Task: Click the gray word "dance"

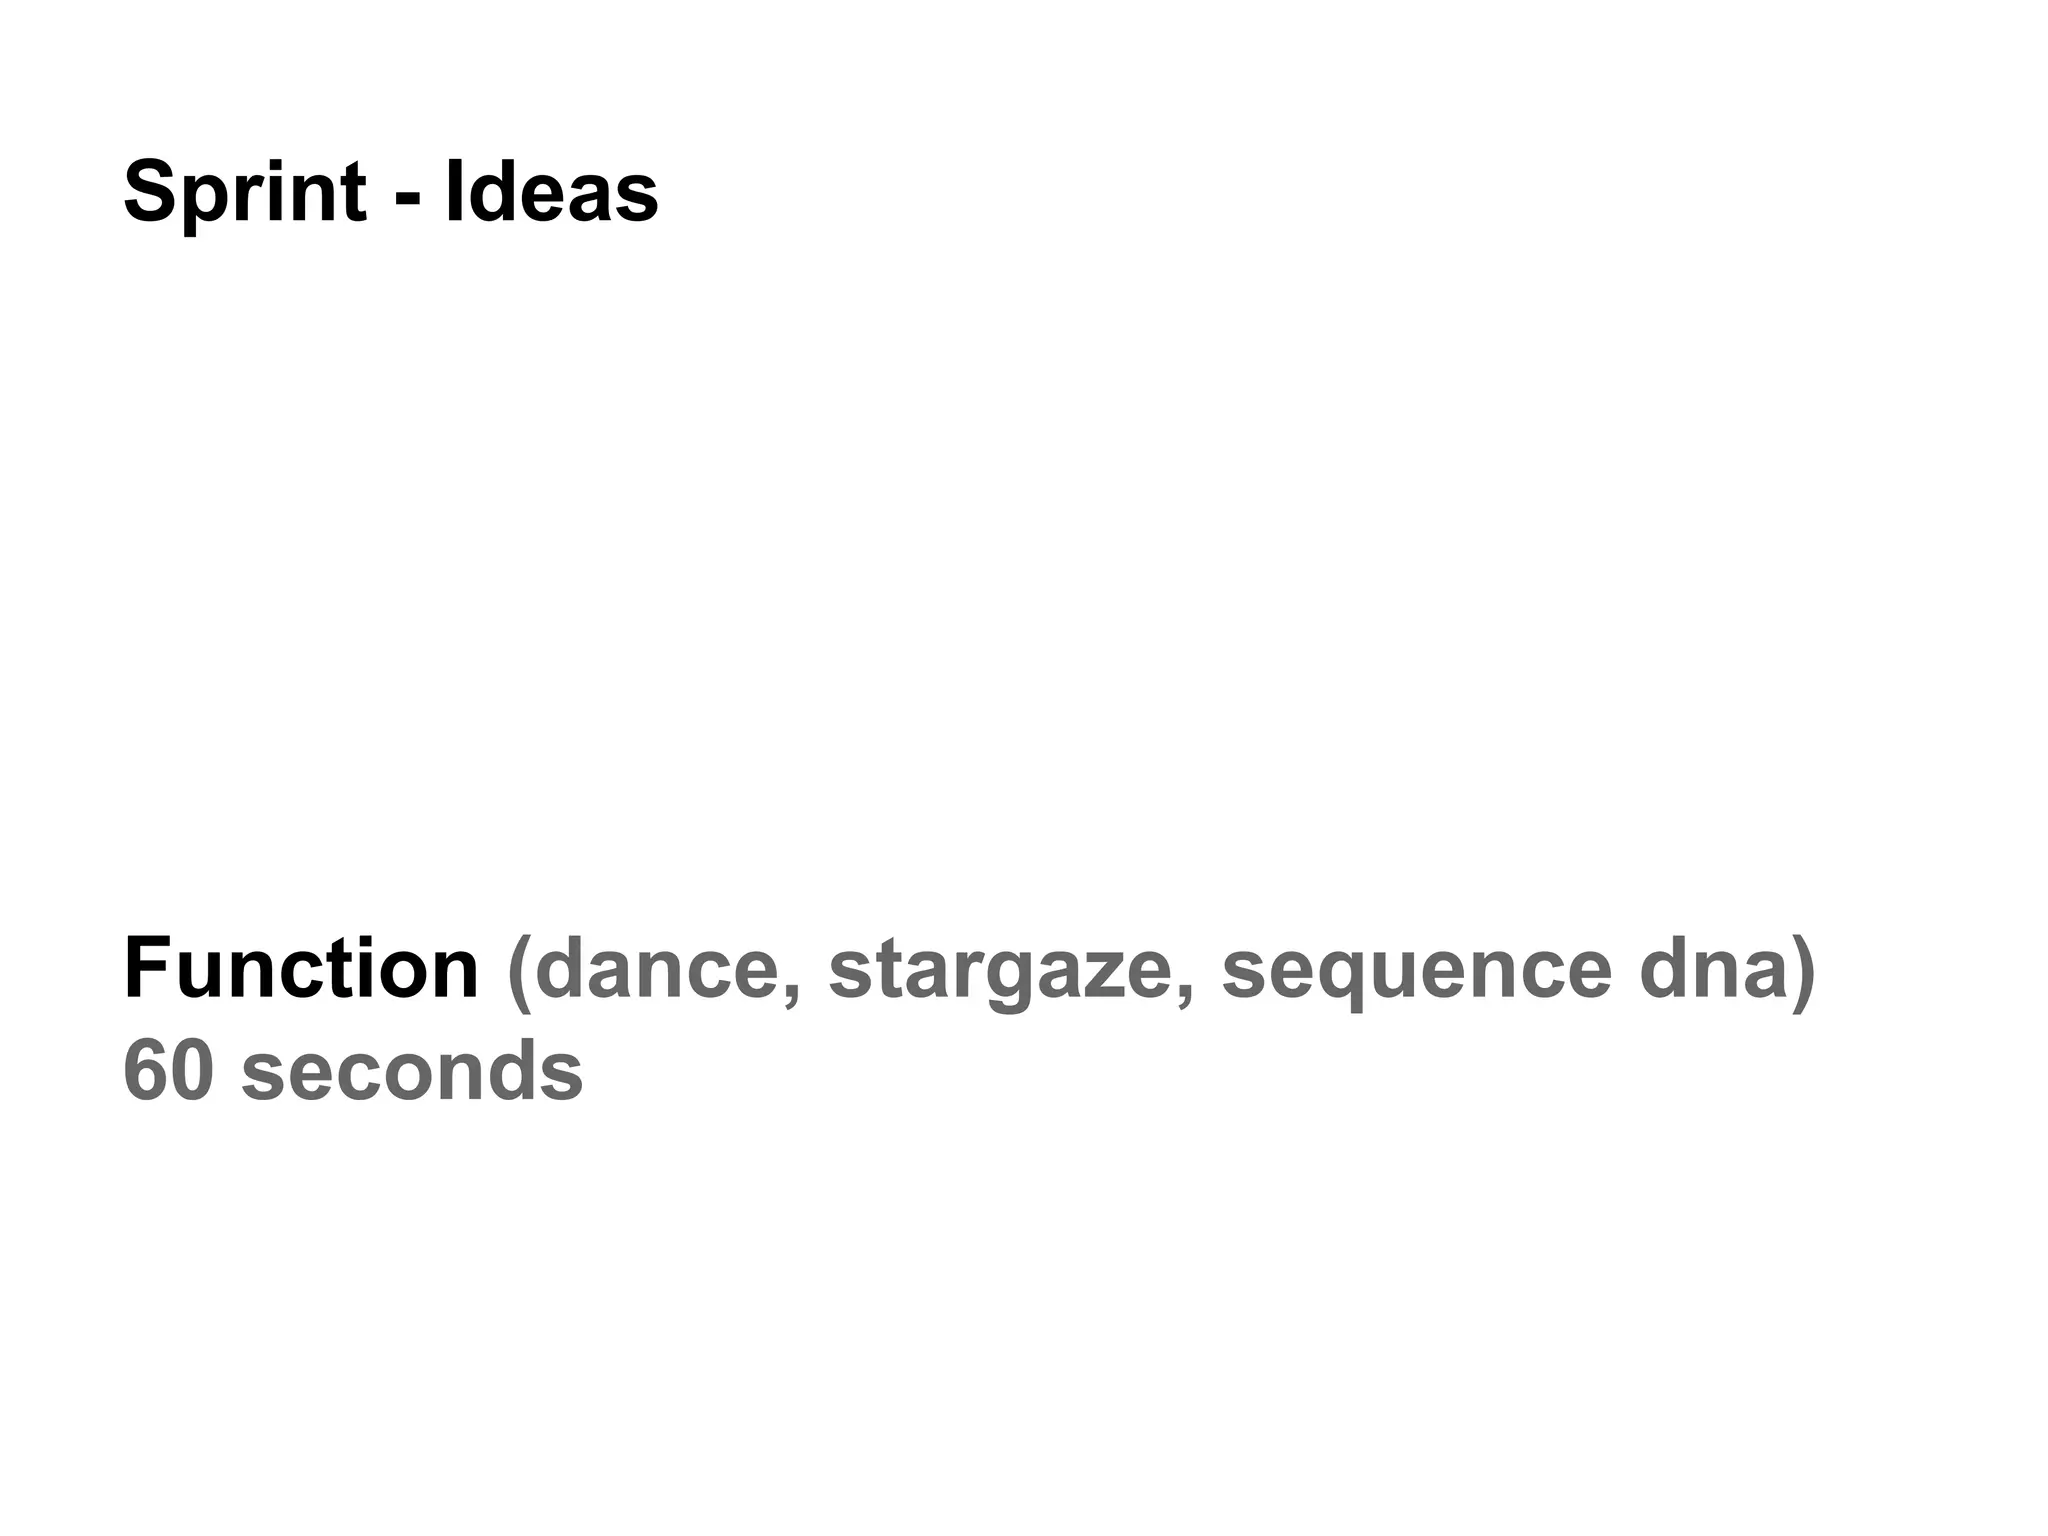Action: pyautogui.click(x=656, y=969)
